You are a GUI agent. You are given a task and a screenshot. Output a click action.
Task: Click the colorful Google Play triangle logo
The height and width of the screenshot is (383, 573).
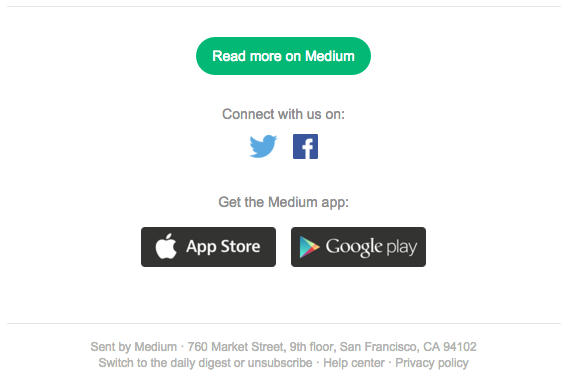pos(309,247)
